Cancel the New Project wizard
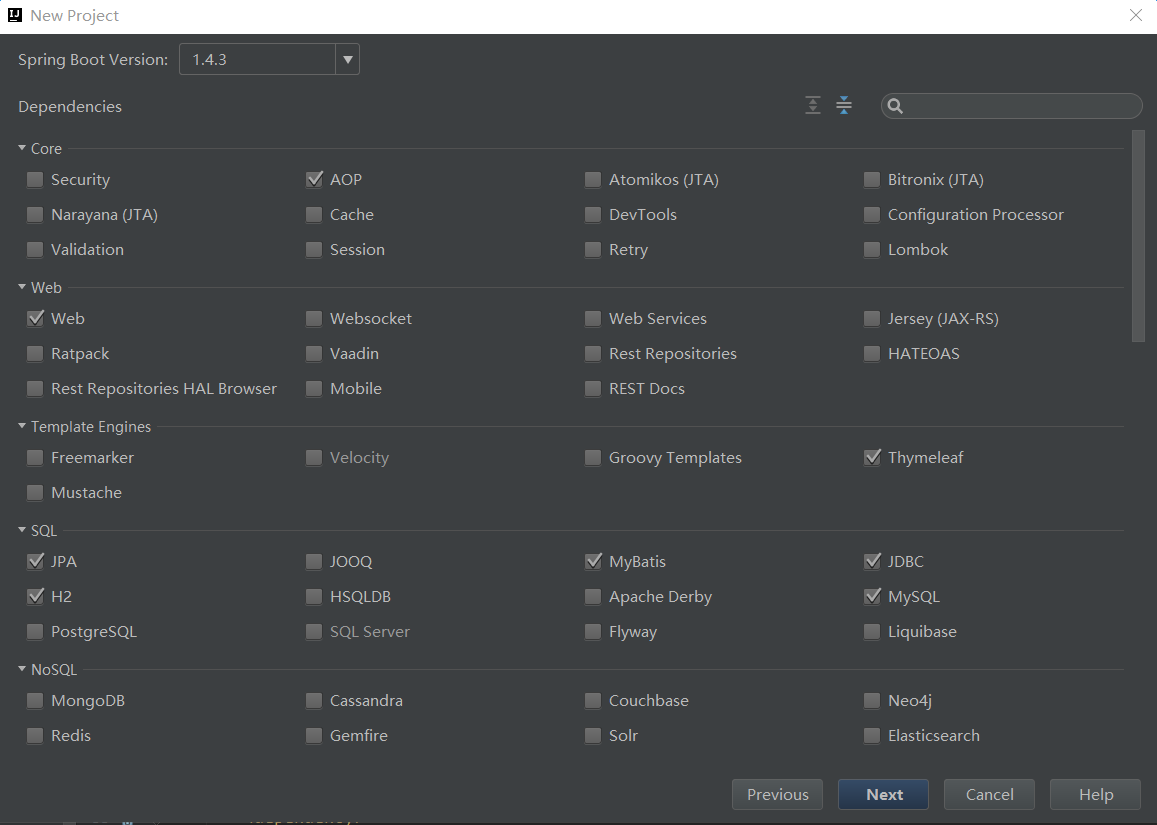This screenshot has width=1157, height=825. click(989, 795)
